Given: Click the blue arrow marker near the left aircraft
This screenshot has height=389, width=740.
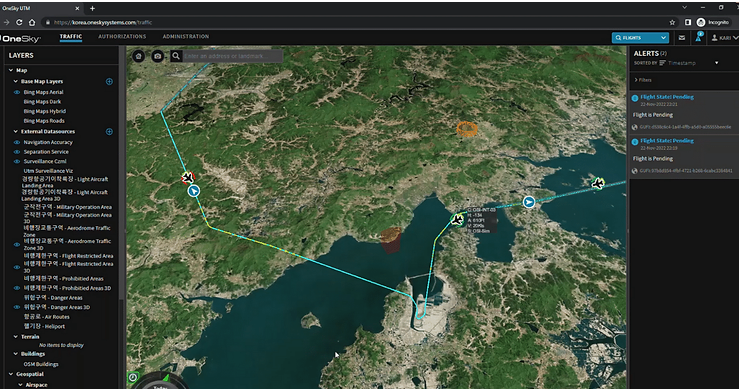Looking at the screenshot, I should click(193, 191).
